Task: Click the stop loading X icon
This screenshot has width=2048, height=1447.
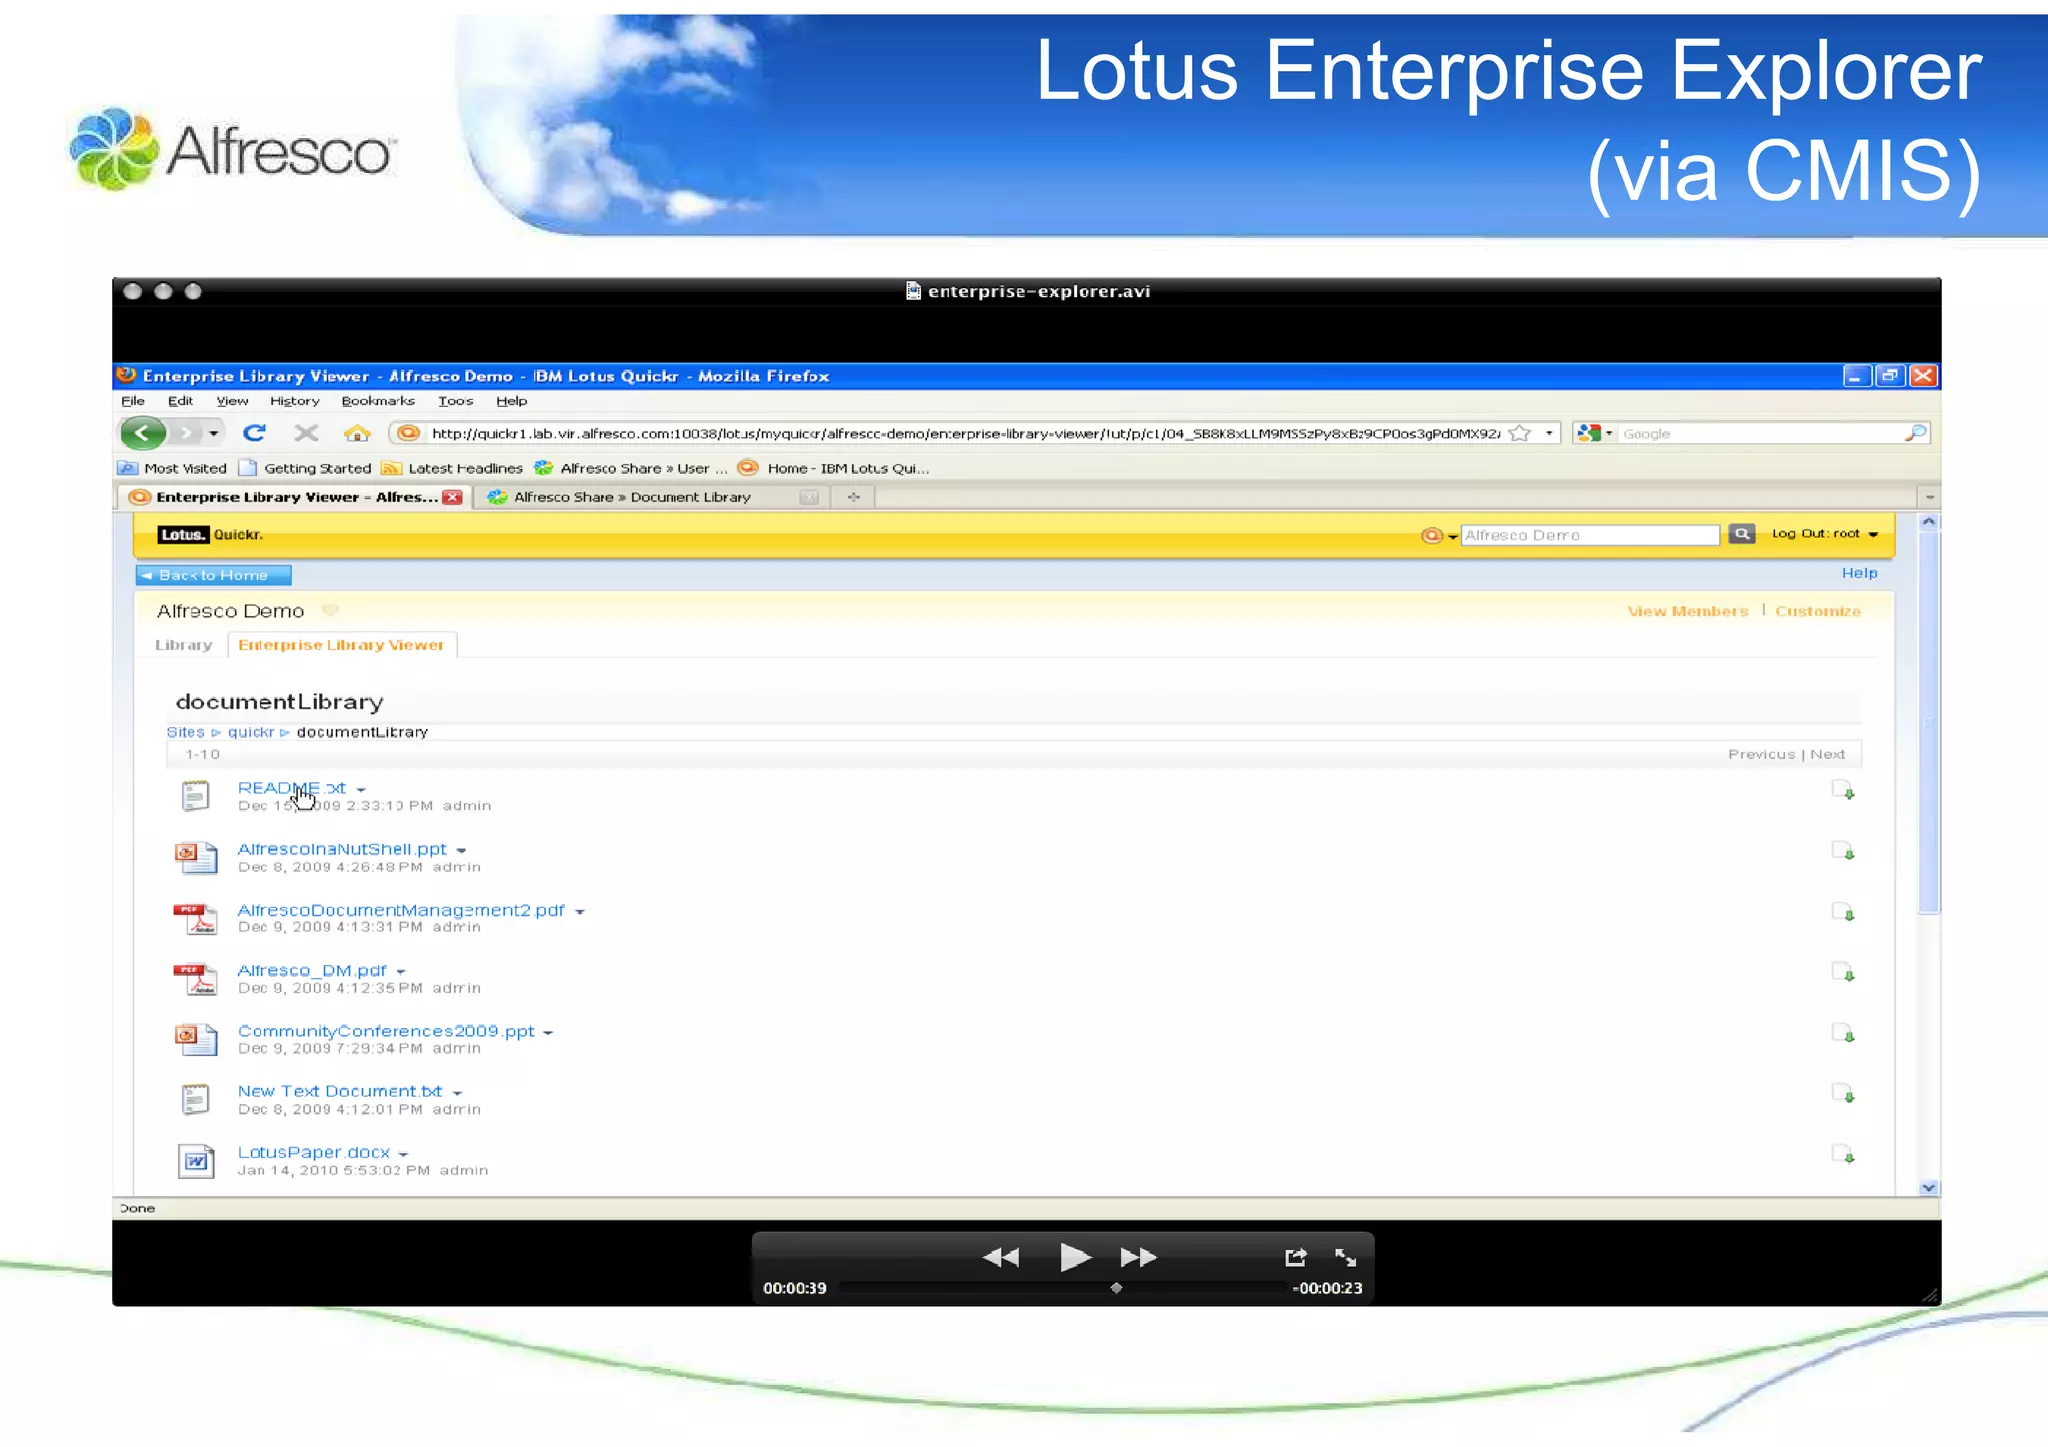Action: [306, 433]
